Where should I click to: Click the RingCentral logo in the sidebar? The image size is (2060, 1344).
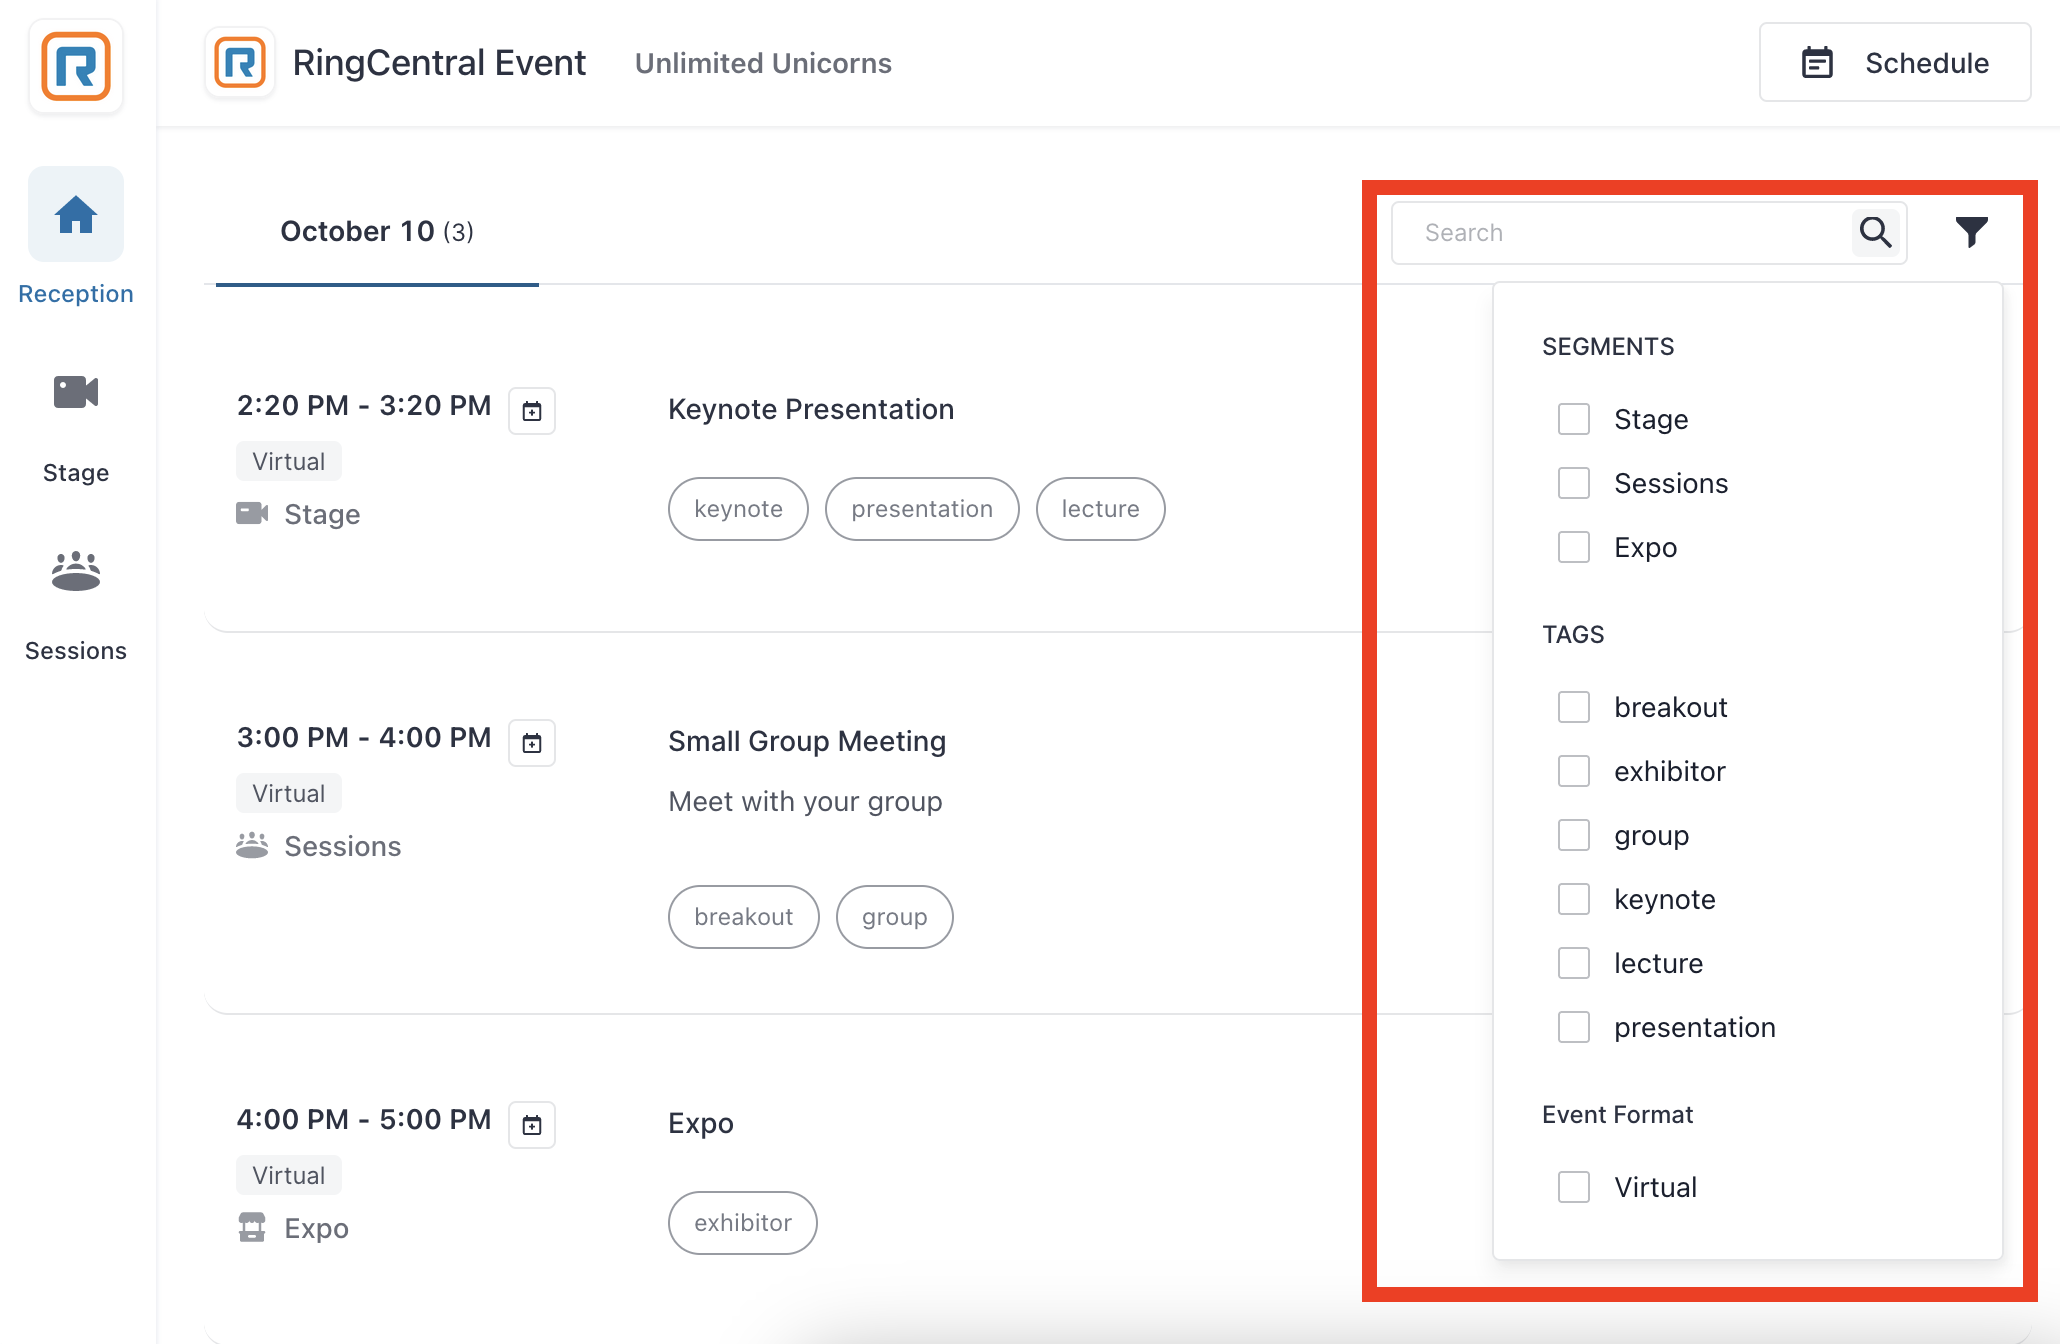click(x=76, y=67)
